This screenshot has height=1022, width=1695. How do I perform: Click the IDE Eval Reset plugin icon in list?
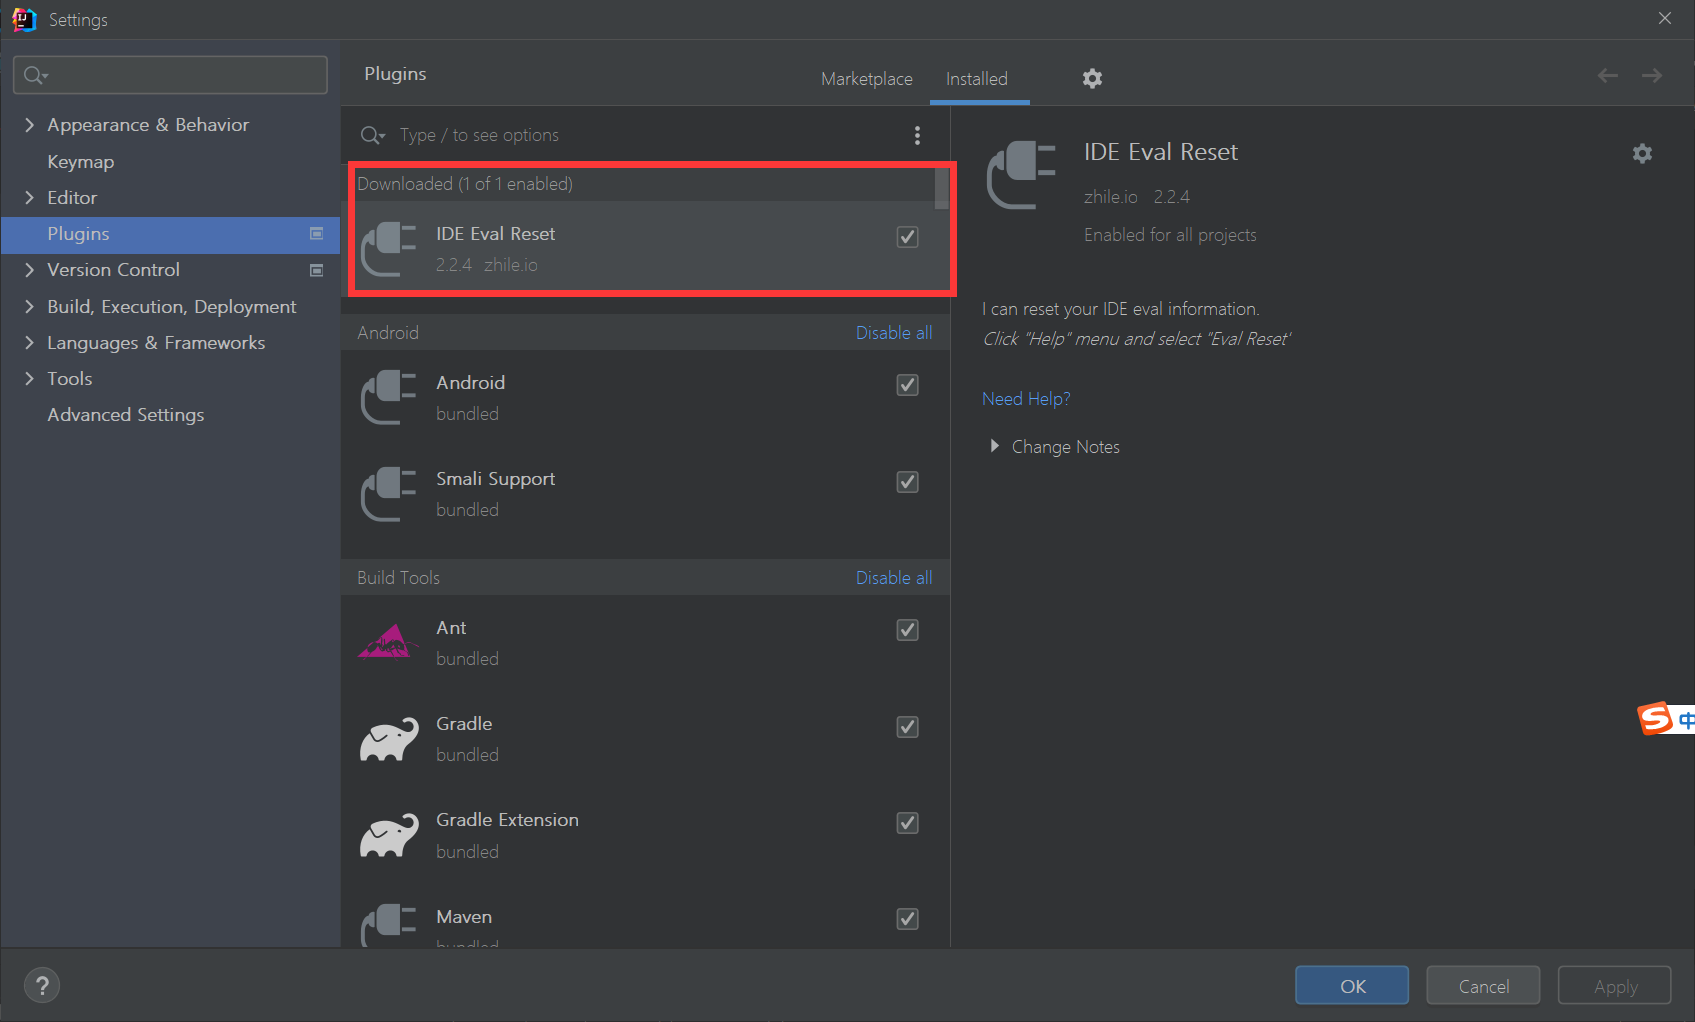(x=389, y=249)
